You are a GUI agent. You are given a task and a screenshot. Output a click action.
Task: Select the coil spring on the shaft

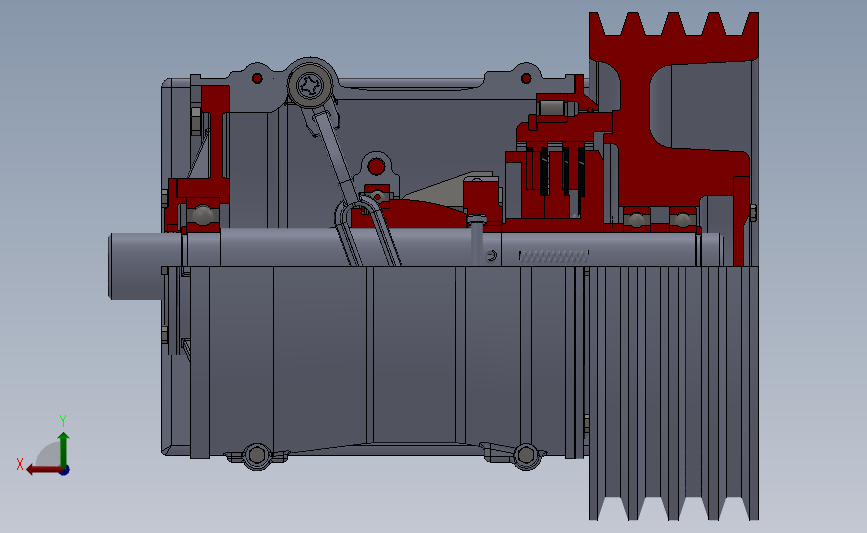coord(553,257)
